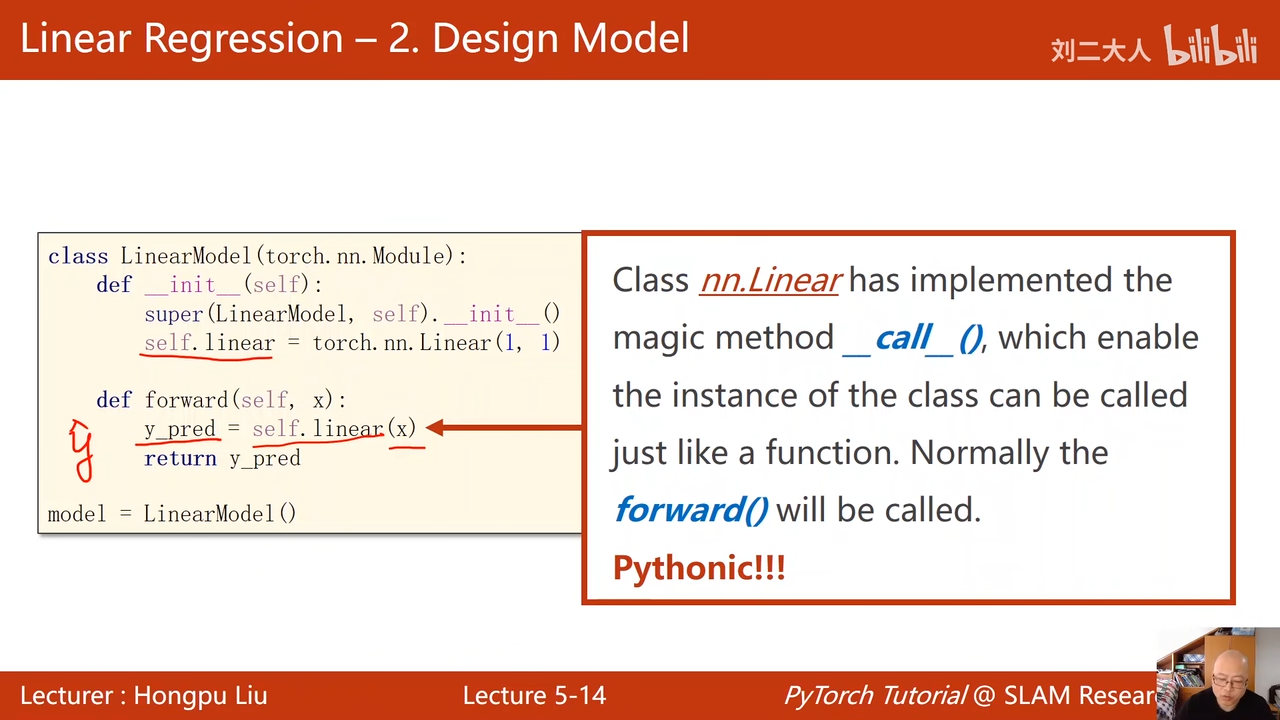This screenshot has height=720, width=1280.
Task: Click the blue __call__() method text
Action: (912, 338)
